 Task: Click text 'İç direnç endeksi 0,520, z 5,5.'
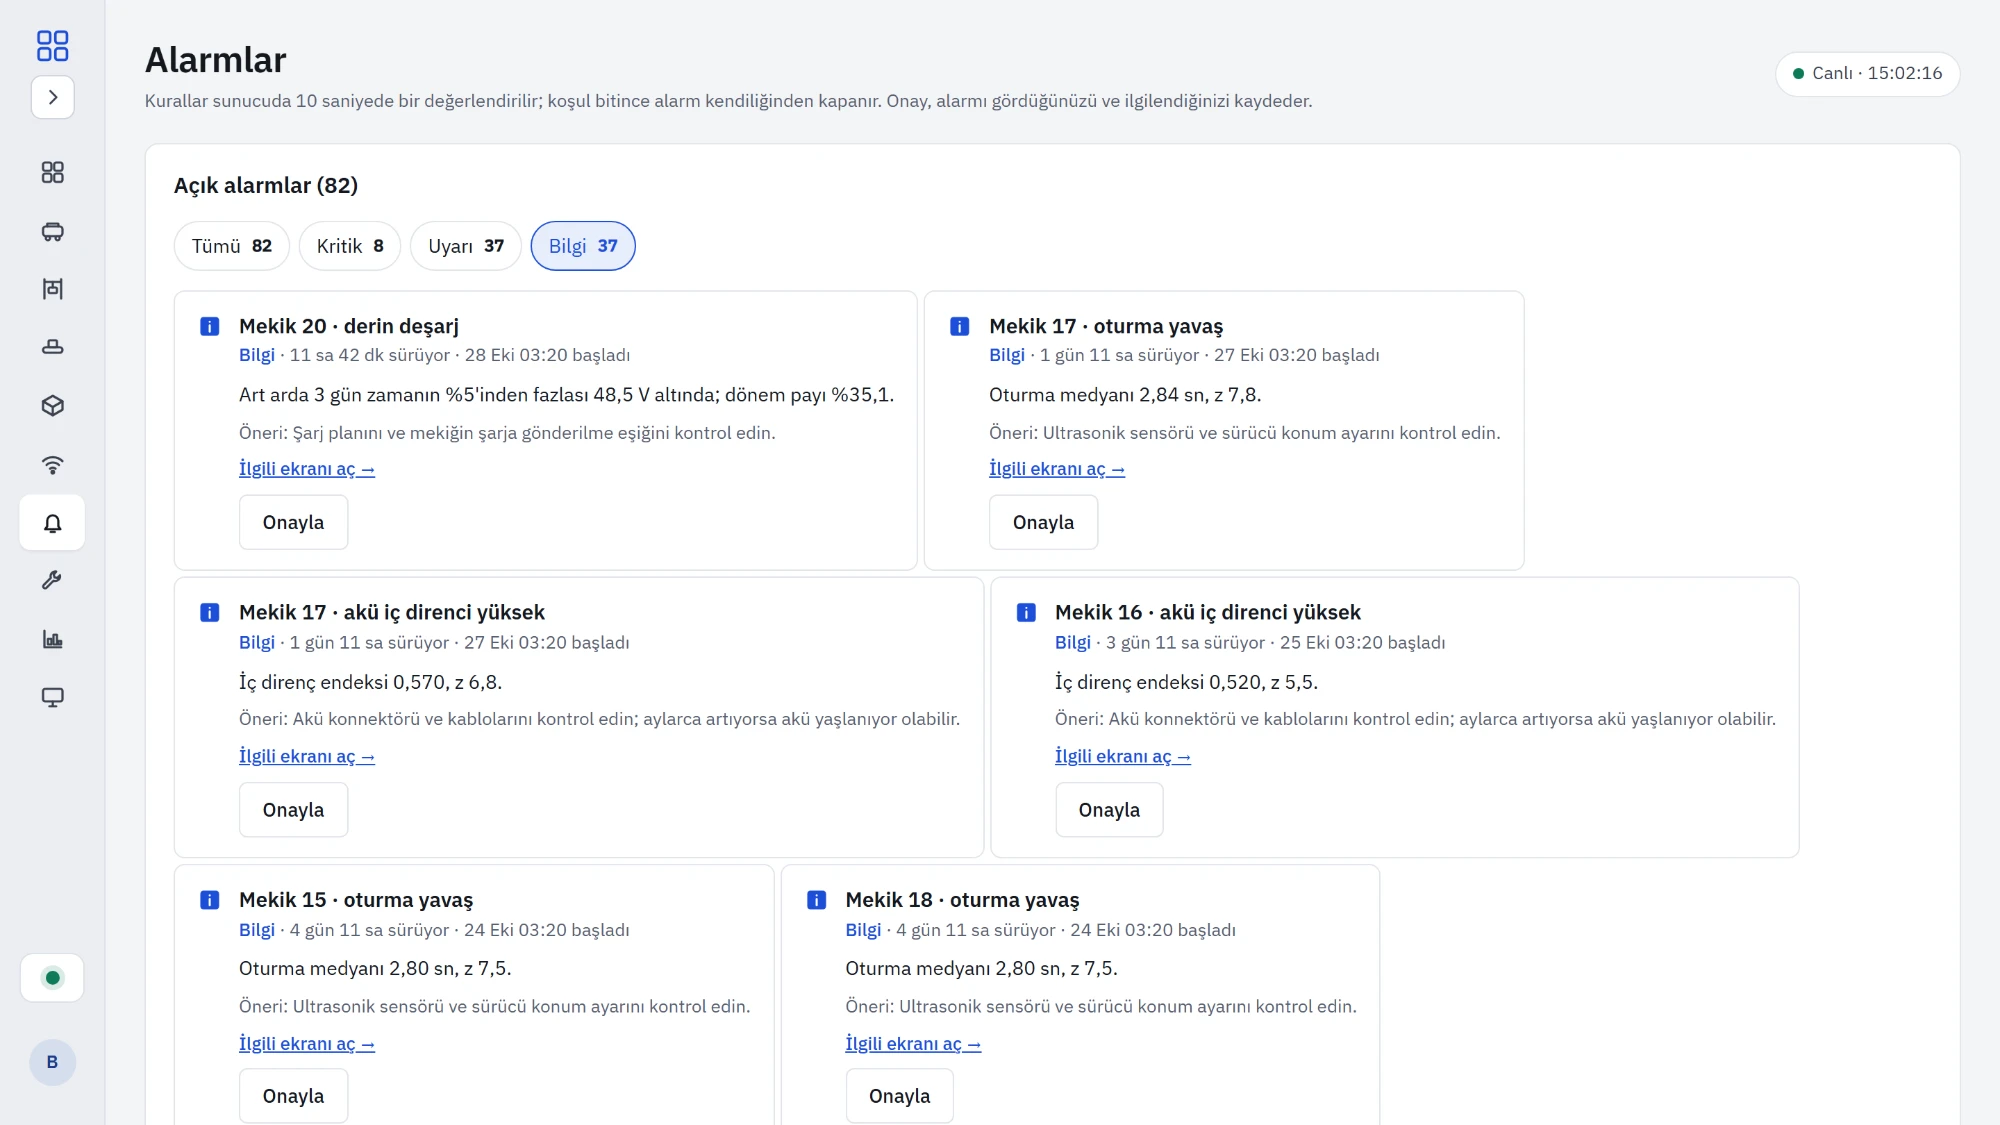tap(1186, 682)
